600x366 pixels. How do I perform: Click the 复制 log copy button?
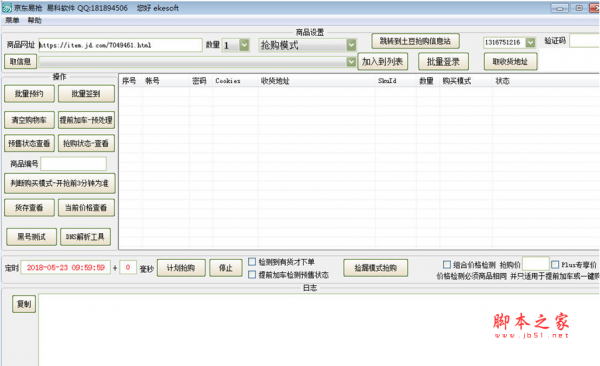24,304
